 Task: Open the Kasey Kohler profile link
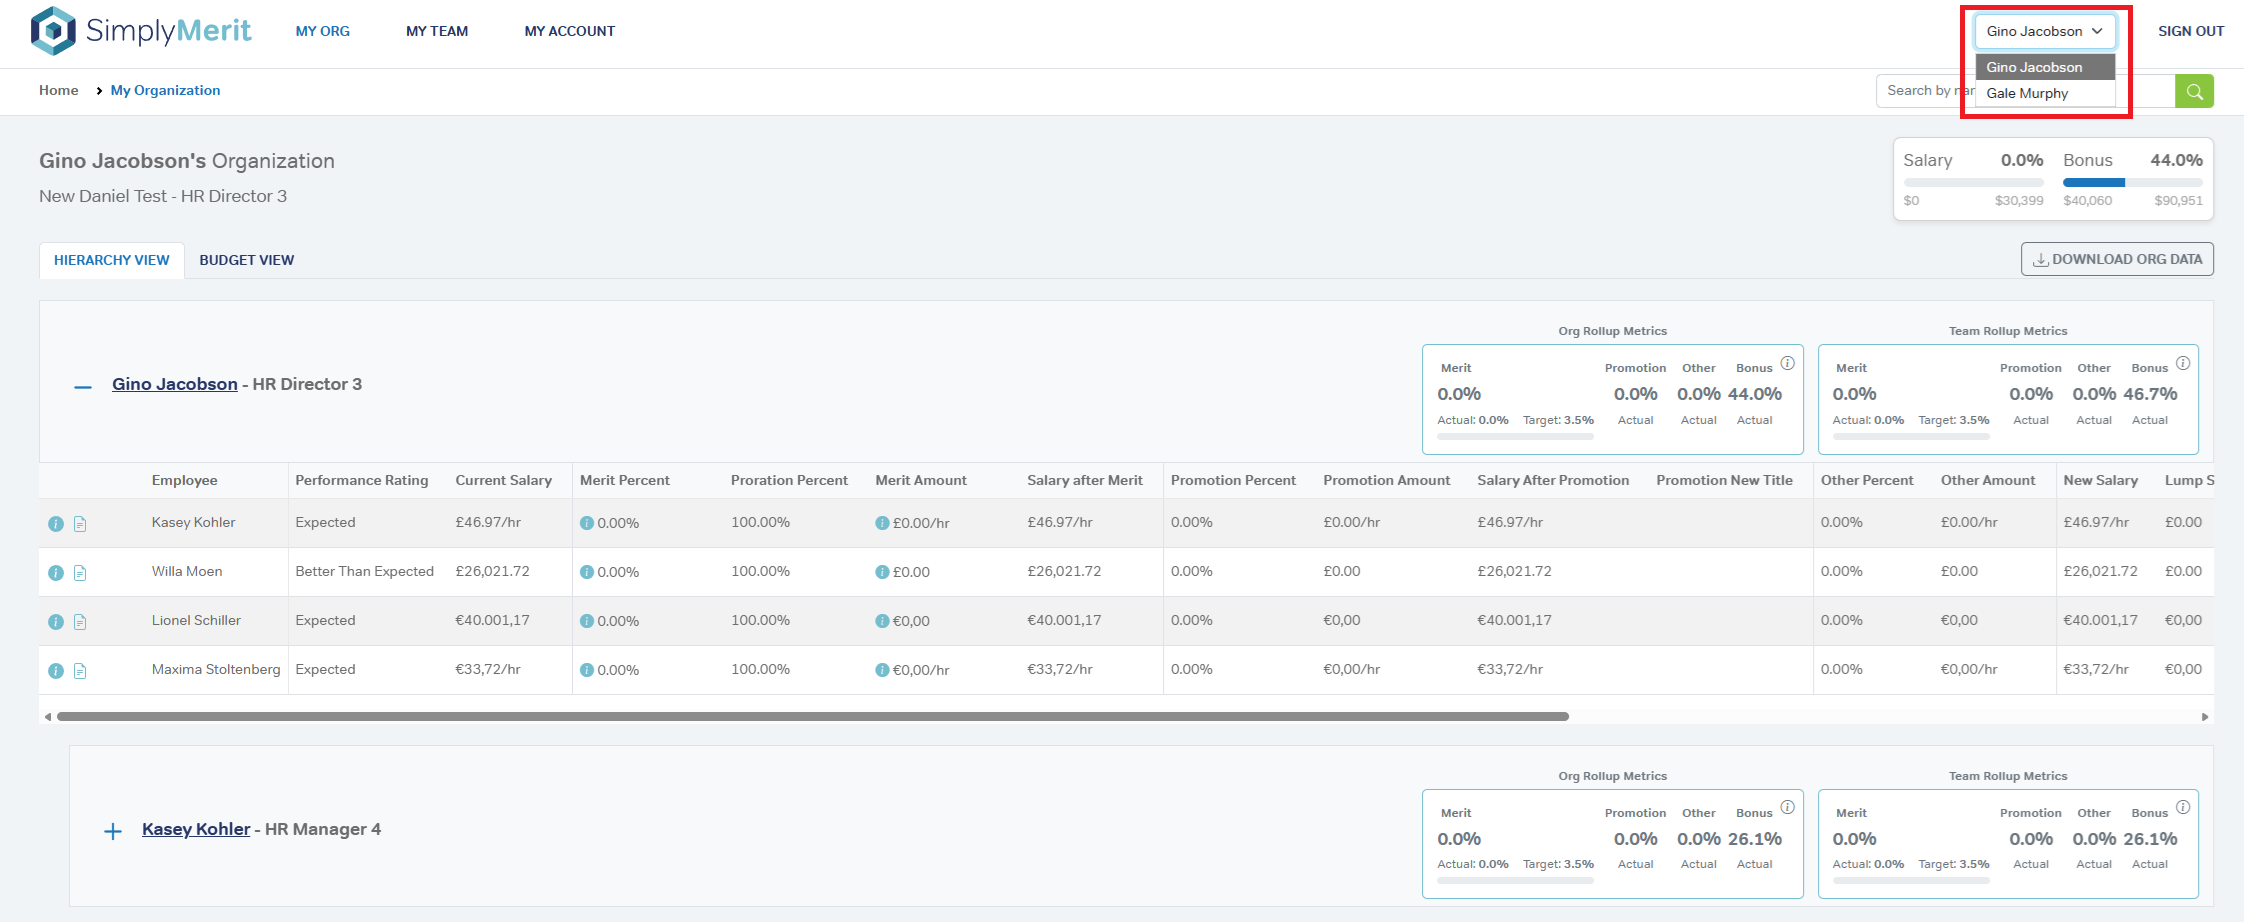(196, 829)
